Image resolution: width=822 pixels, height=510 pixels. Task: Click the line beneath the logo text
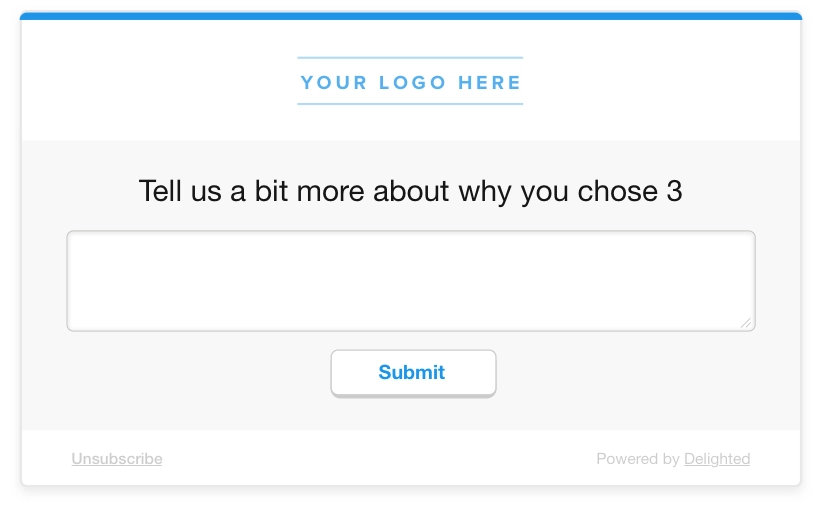pos(410,103)
